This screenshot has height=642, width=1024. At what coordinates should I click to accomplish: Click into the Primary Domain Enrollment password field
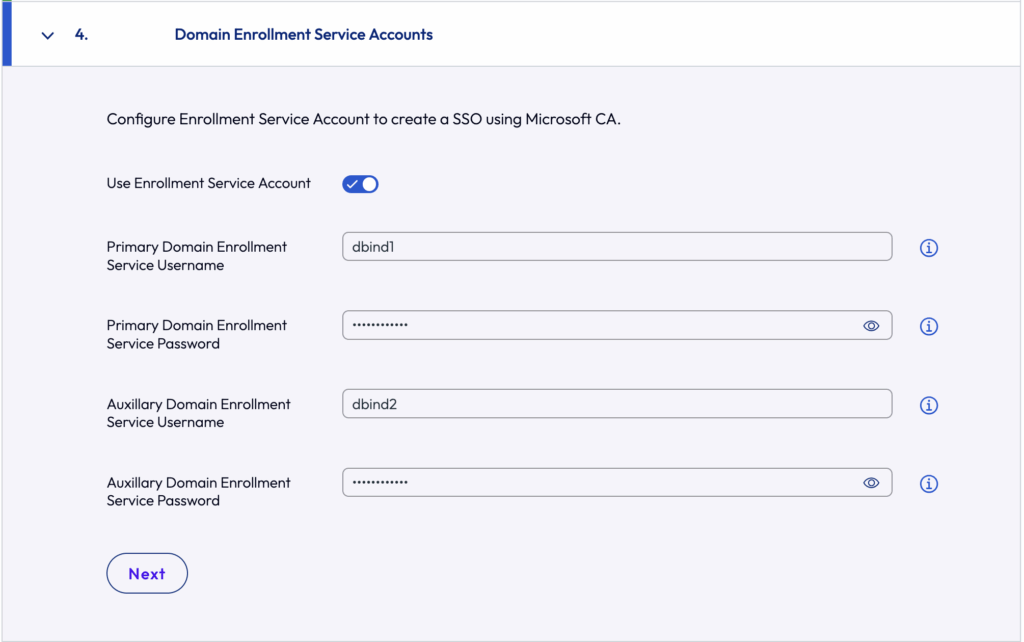point(600,325)
